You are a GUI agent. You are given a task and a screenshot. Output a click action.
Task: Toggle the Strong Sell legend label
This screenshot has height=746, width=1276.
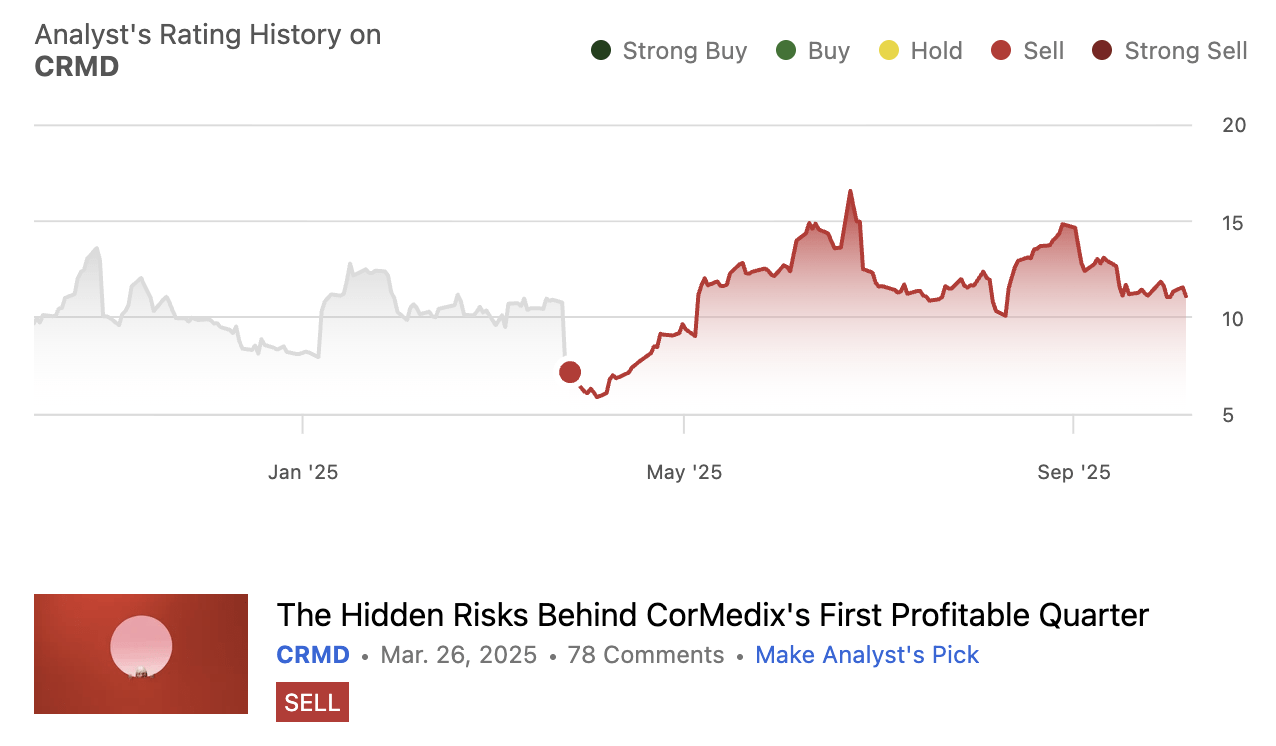(x=1185, y=51)
